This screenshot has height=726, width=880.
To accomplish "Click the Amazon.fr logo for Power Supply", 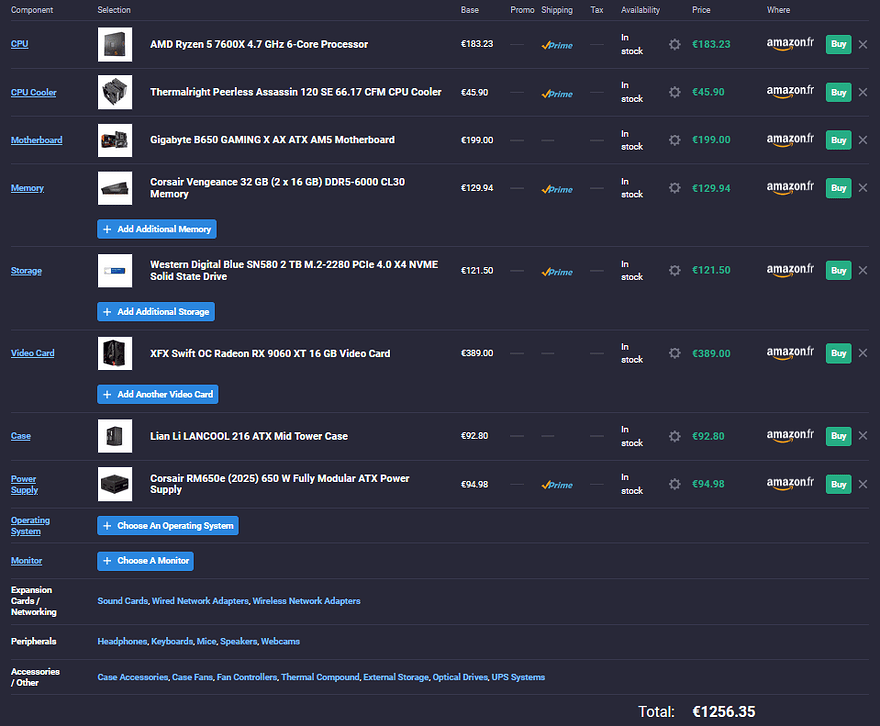I will click(790, 484).
